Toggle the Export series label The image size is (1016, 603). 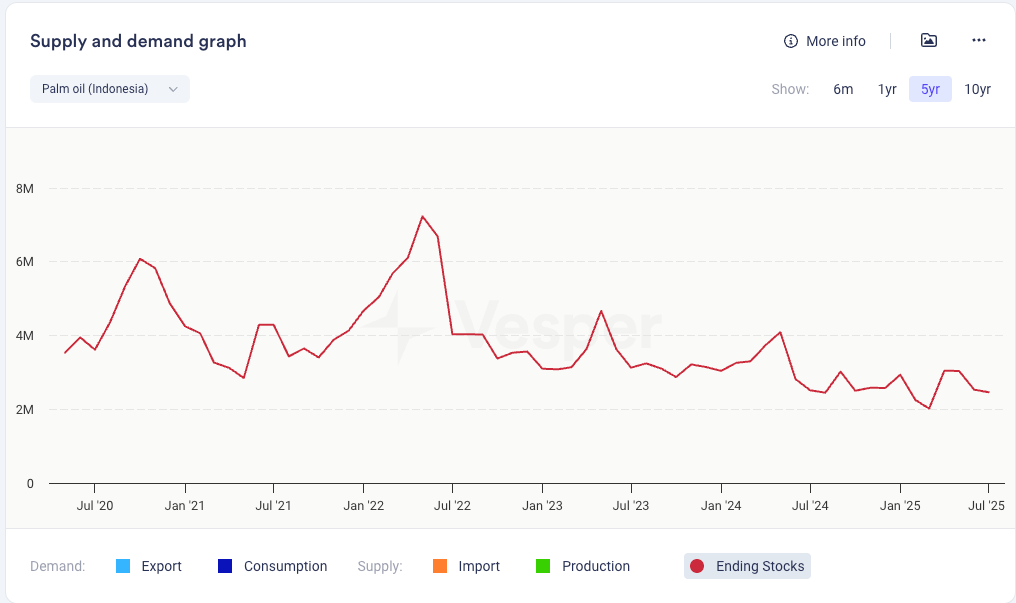click(162, 566)
